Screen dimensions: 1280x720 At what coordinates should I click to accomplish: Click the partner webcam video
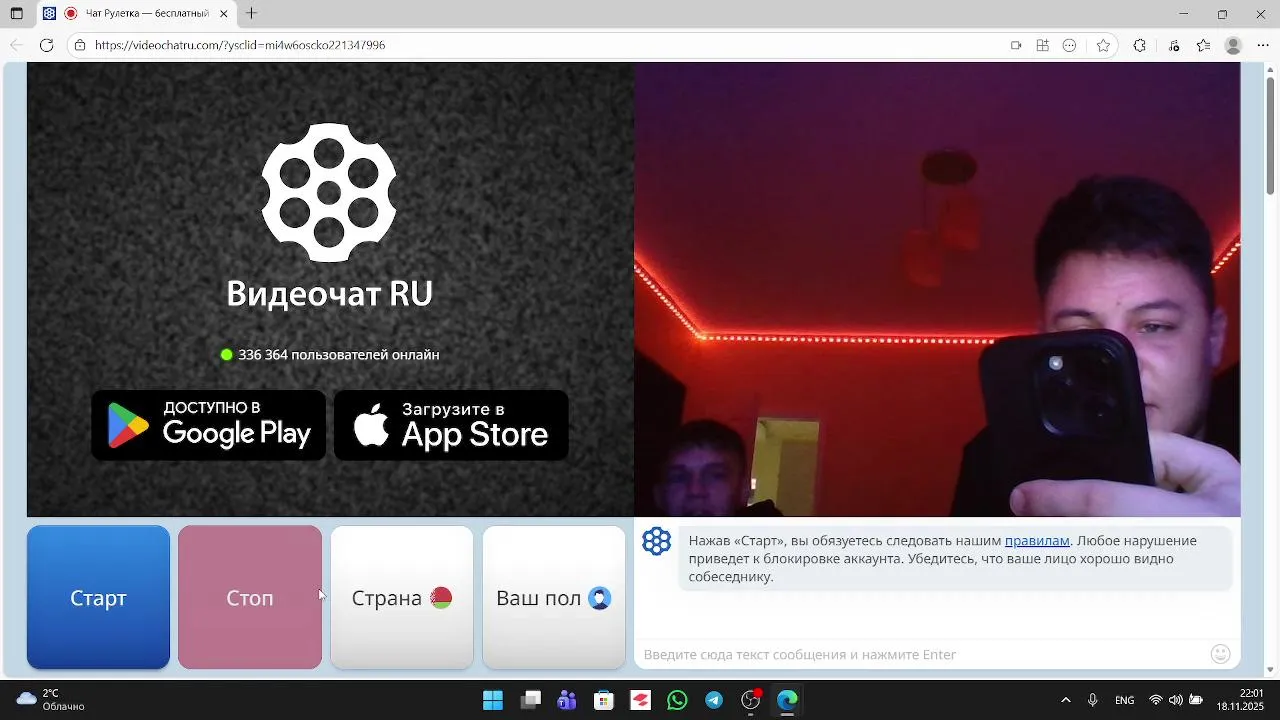[x=937, y=289]
